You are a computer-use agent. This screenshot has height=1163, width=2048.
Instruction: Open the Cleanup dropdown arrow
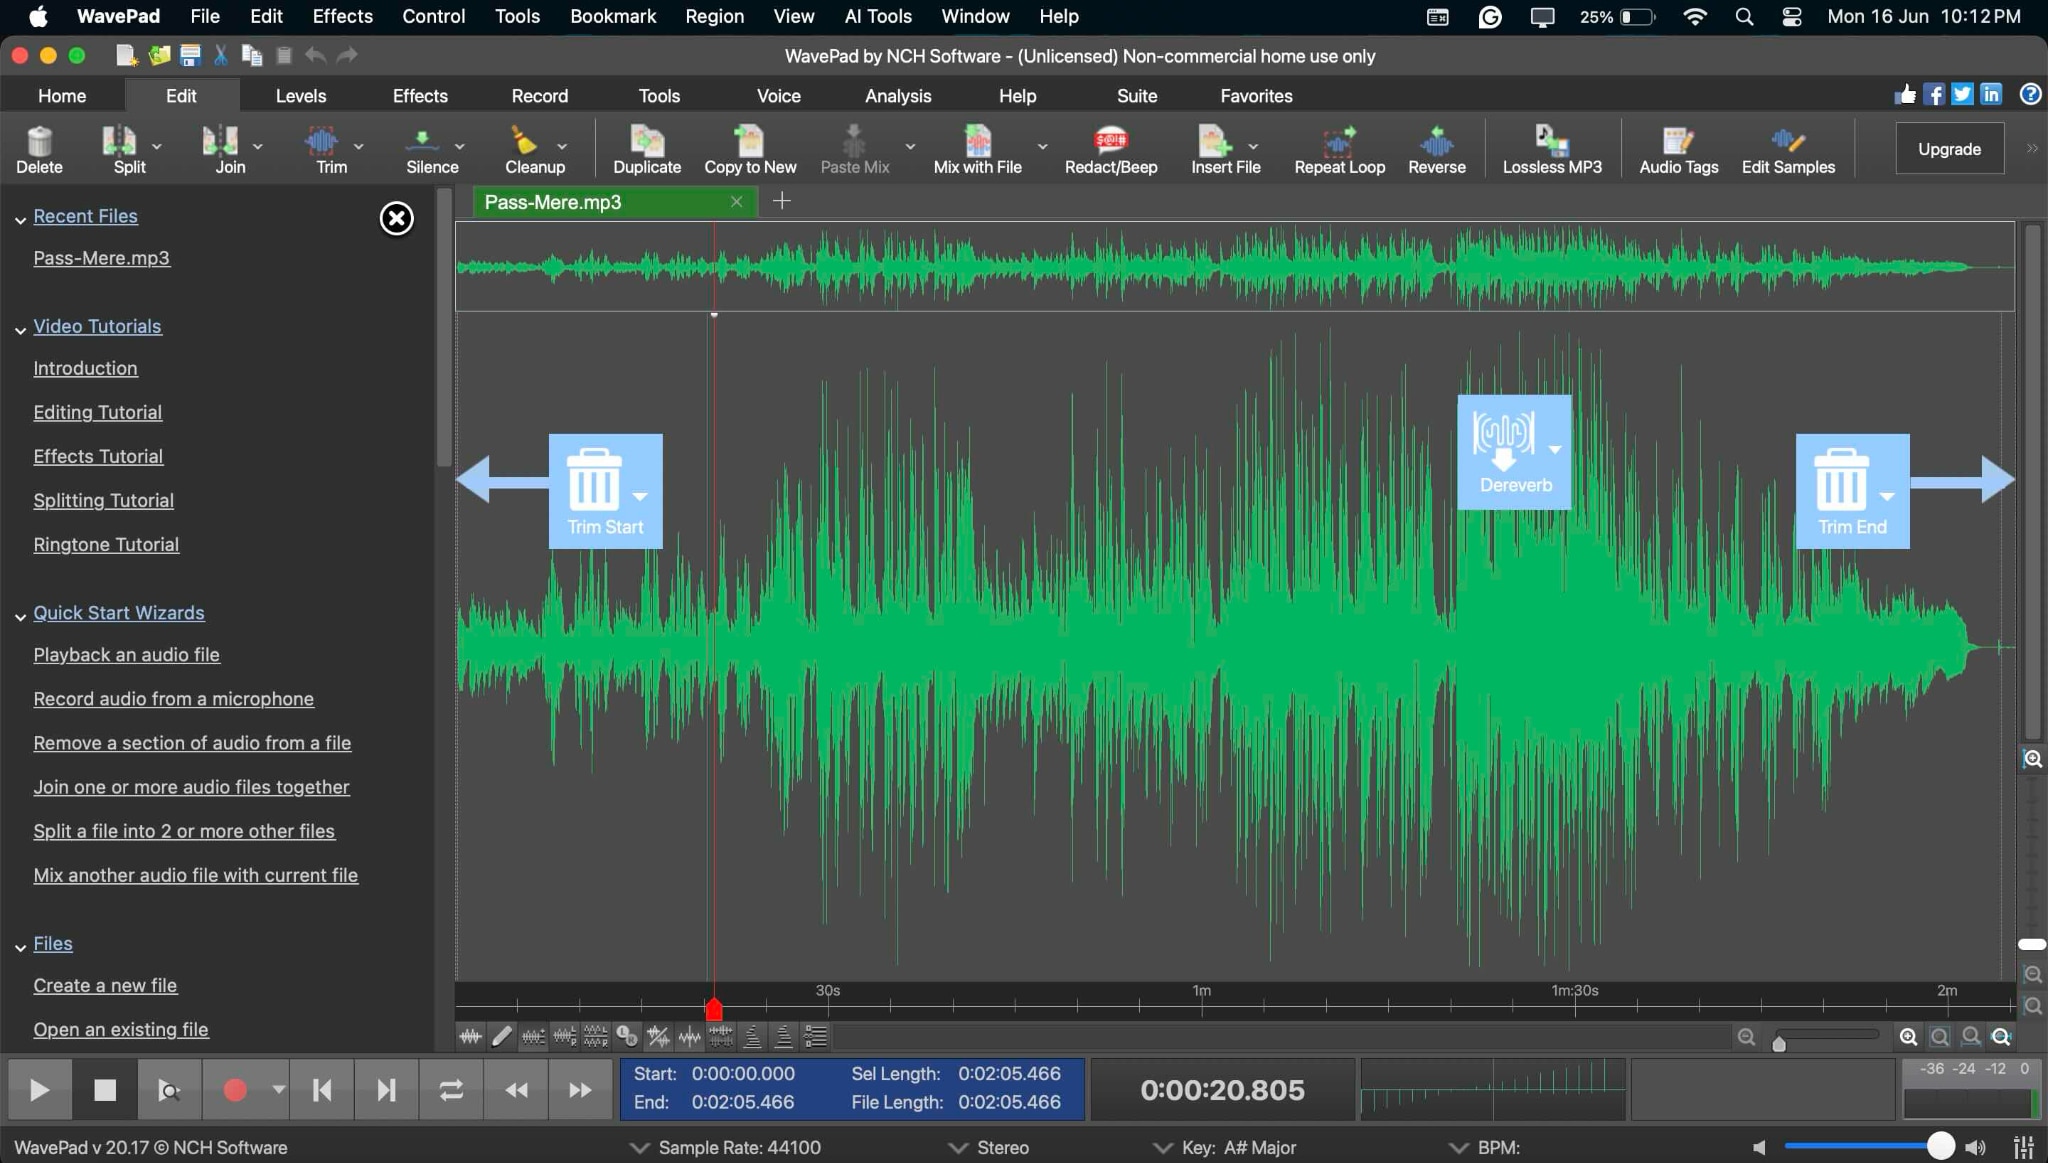[561, 146]
